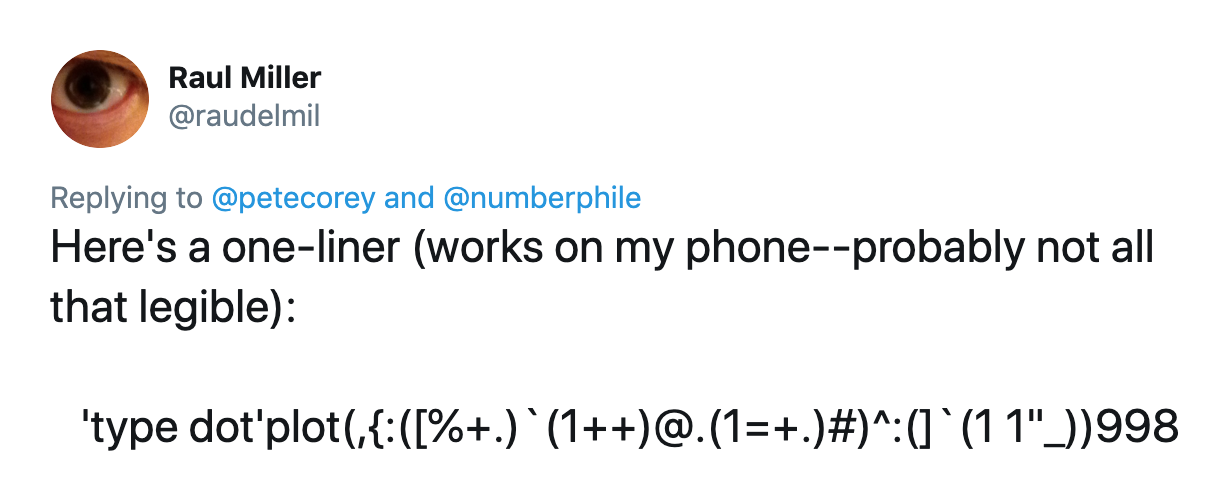Click the Raul Miller display name
1229x501 pixels.
pos(245,78)
